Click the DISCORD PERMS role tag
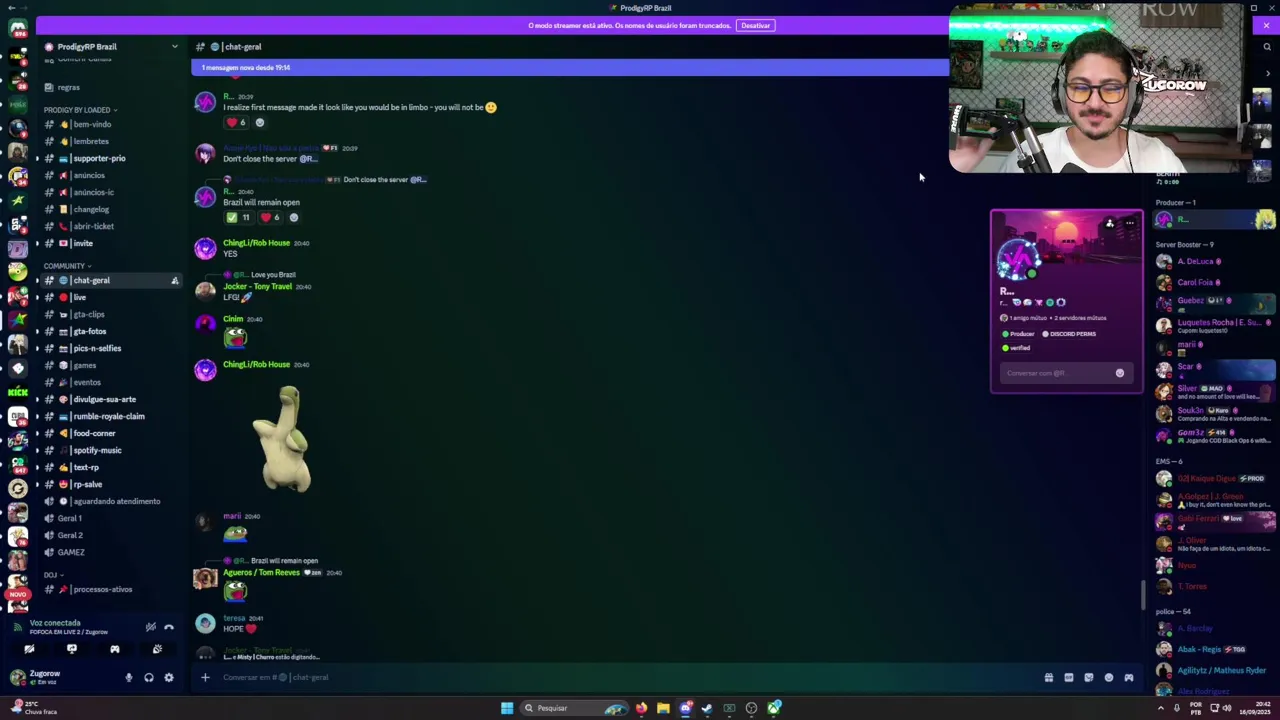 pos(1070,334)
